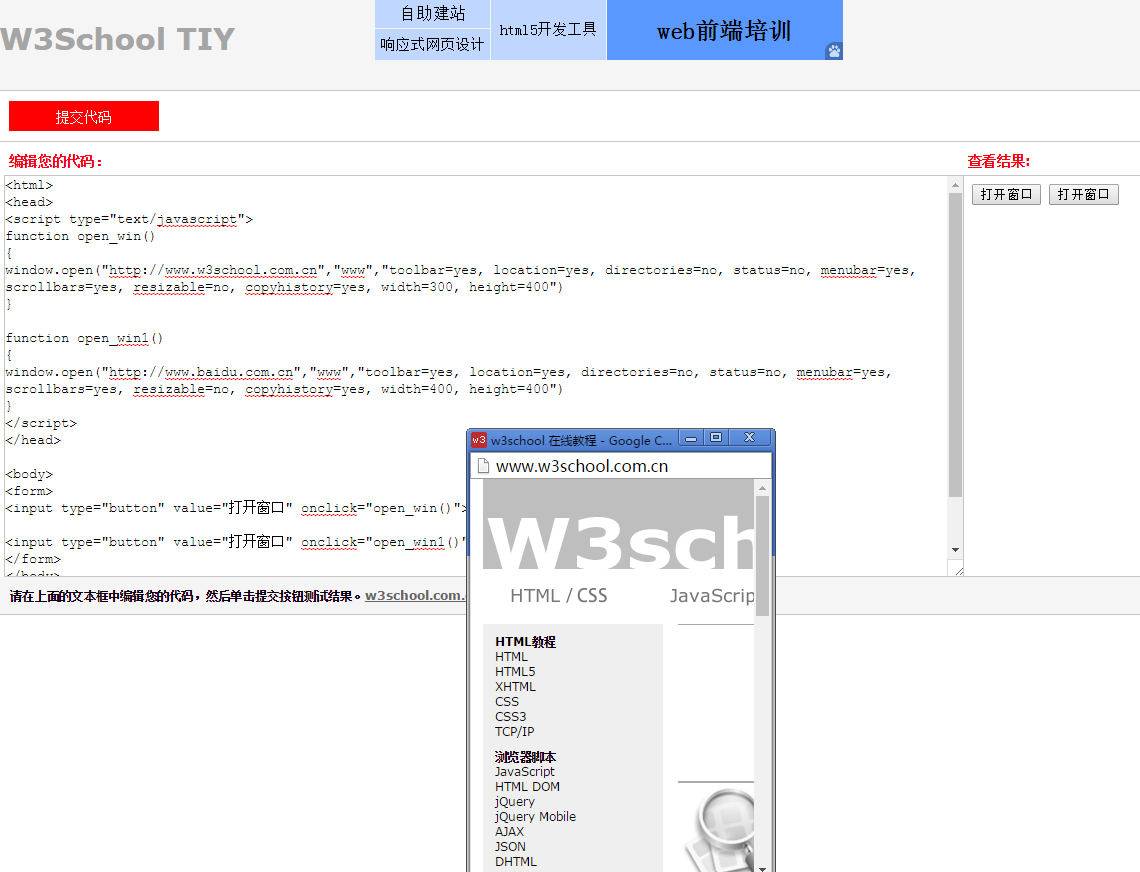
Task: Open the DHTML link in the popup sidebar
Action: tap(515, 861)
